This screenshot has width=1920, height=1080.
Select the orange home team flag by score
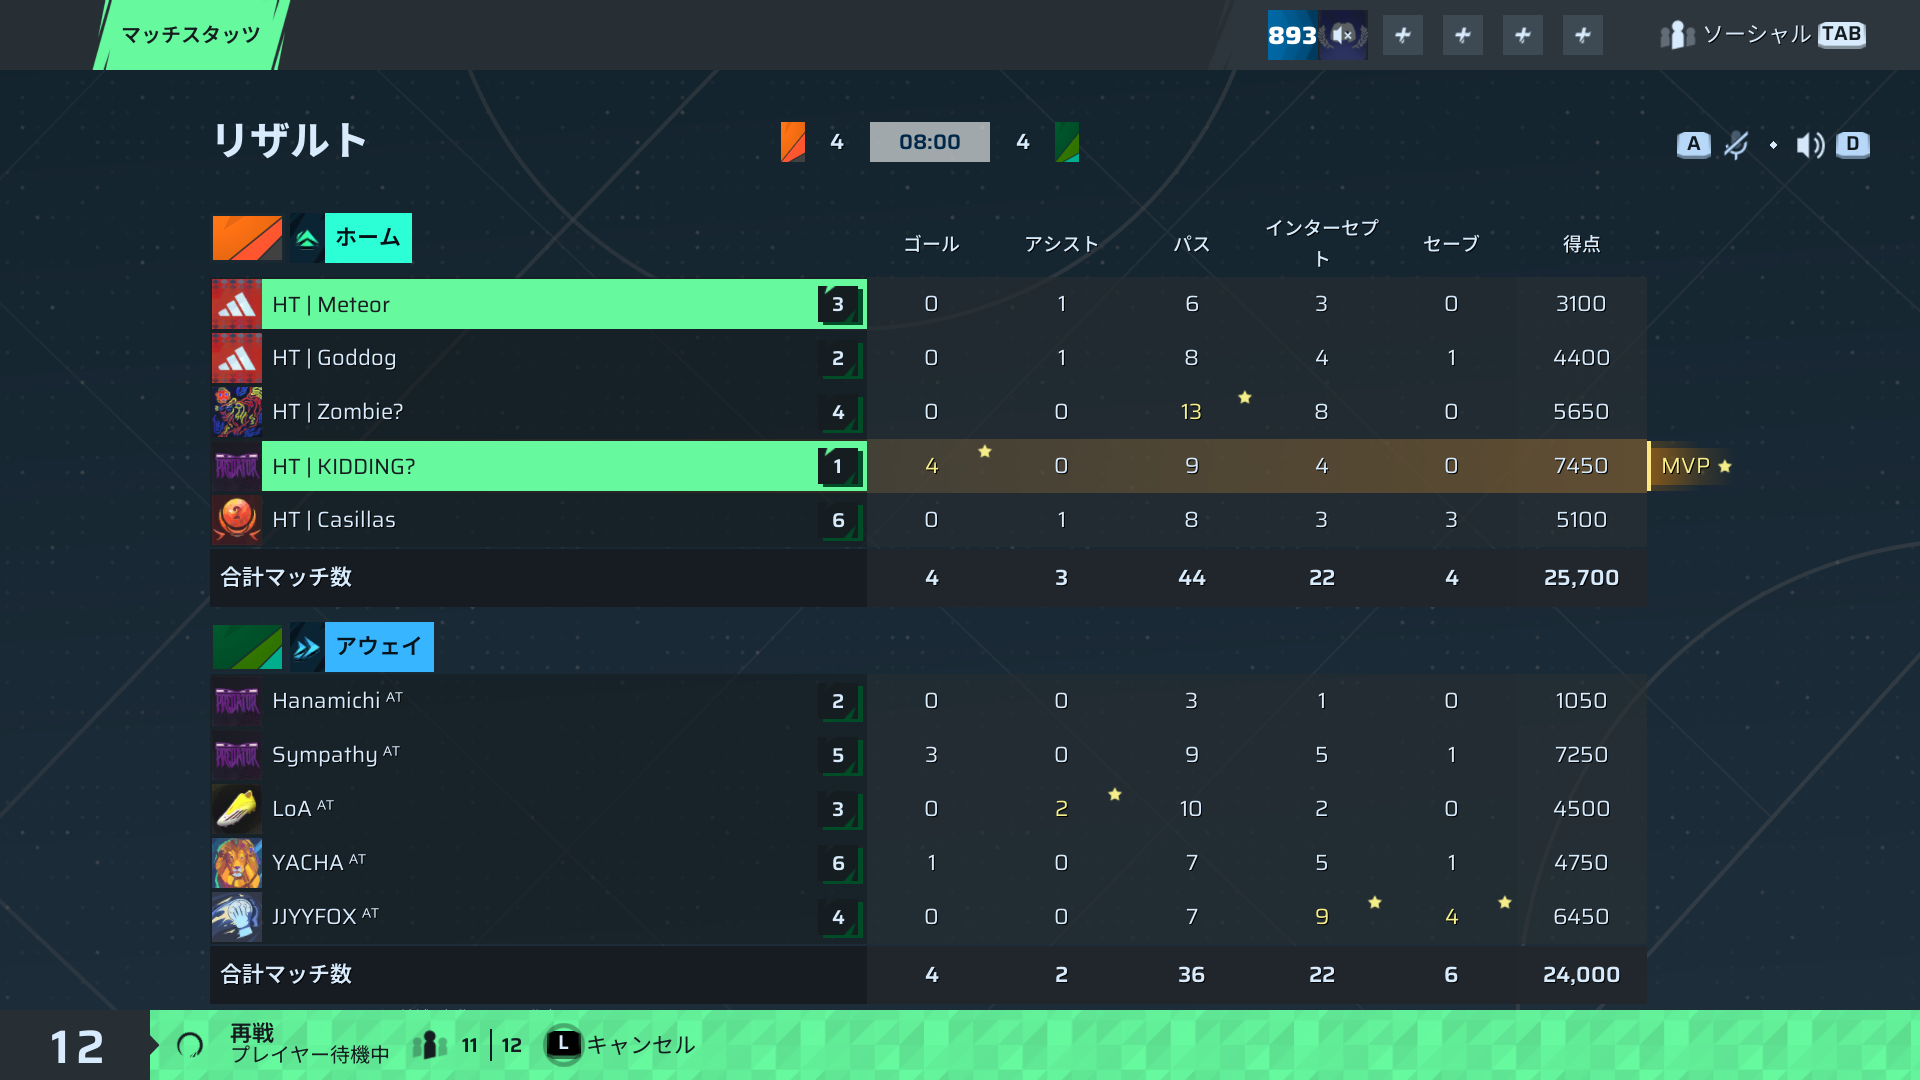pyautogui.click(x=793, y=142)
